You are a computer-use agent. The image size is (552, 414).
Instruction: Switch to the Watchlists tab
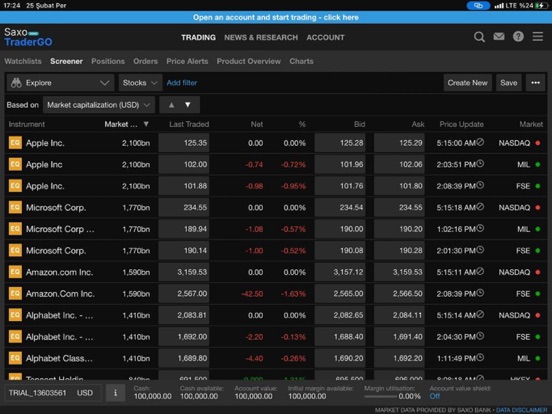(x=23, y=61)
